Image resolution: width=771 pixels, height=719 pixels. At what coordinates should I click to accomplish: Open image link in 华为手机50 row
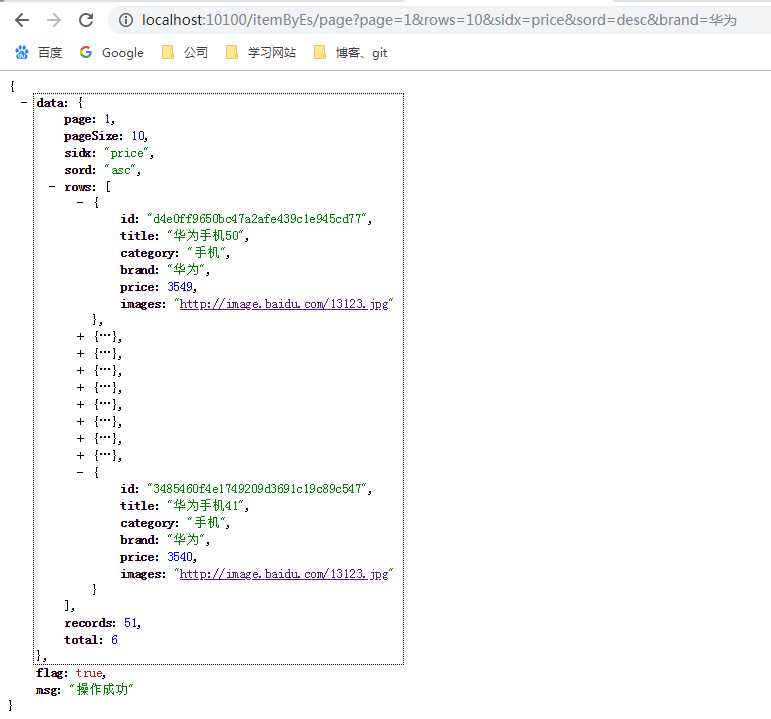pos(284,304)
